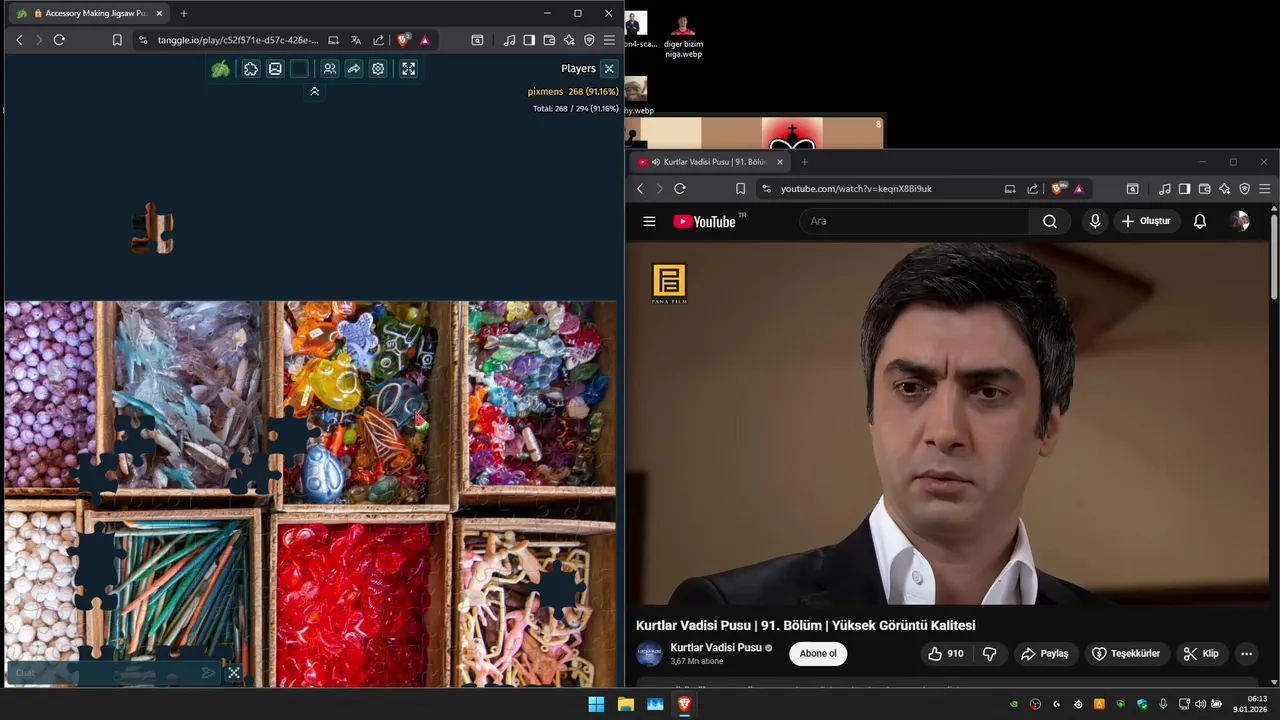Click the Abone ol subscribe button
The image size is (1280, 720).
[x=818, y=654]
